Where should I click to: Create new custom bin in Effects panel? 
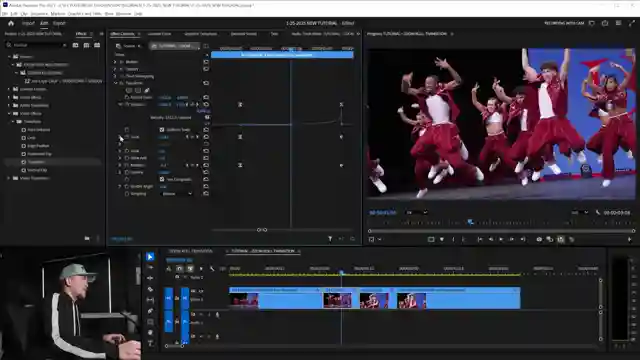pyautogui.click(x=87, y=238)
